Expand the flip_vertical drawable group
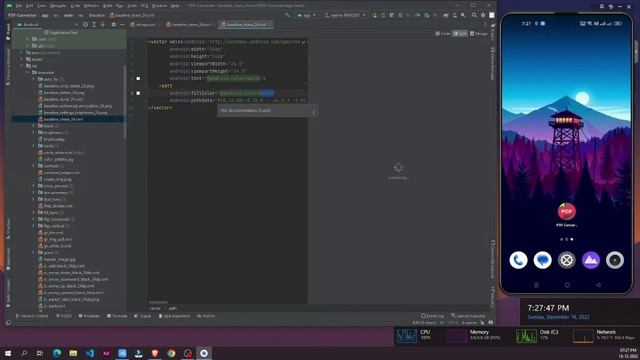 tap(34, 226)
